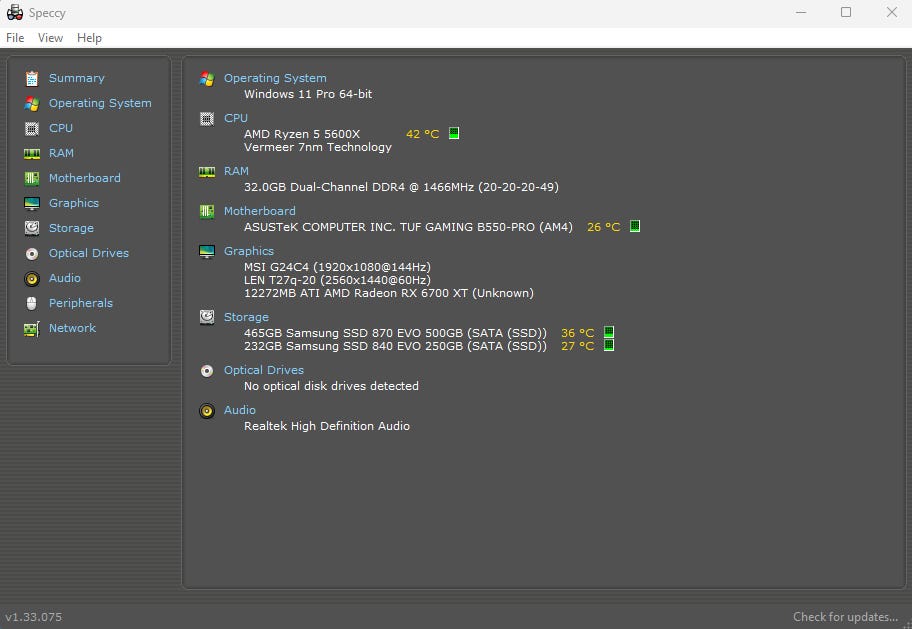
Task: Click the Optical Drives disc icon in sidebar
Action: [x=32, y=254]
